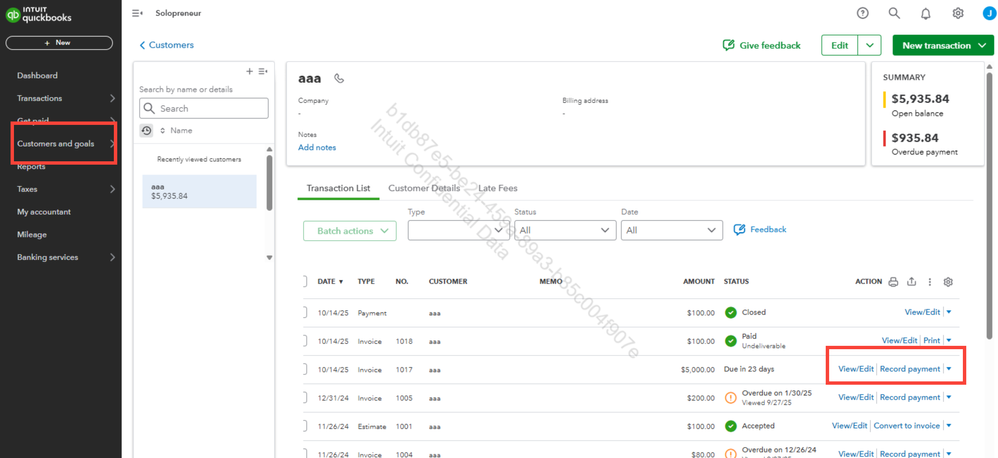Click the phone icon next to aaa

[339, 78]
